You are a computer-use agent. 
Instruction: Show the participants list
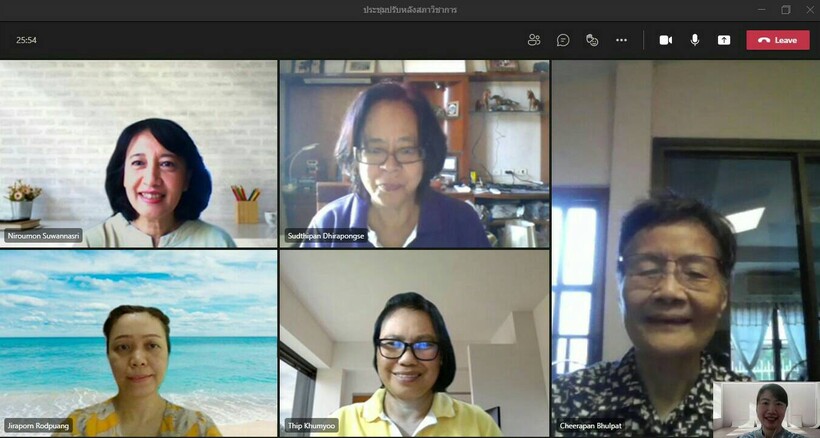(x=534, y=40)
